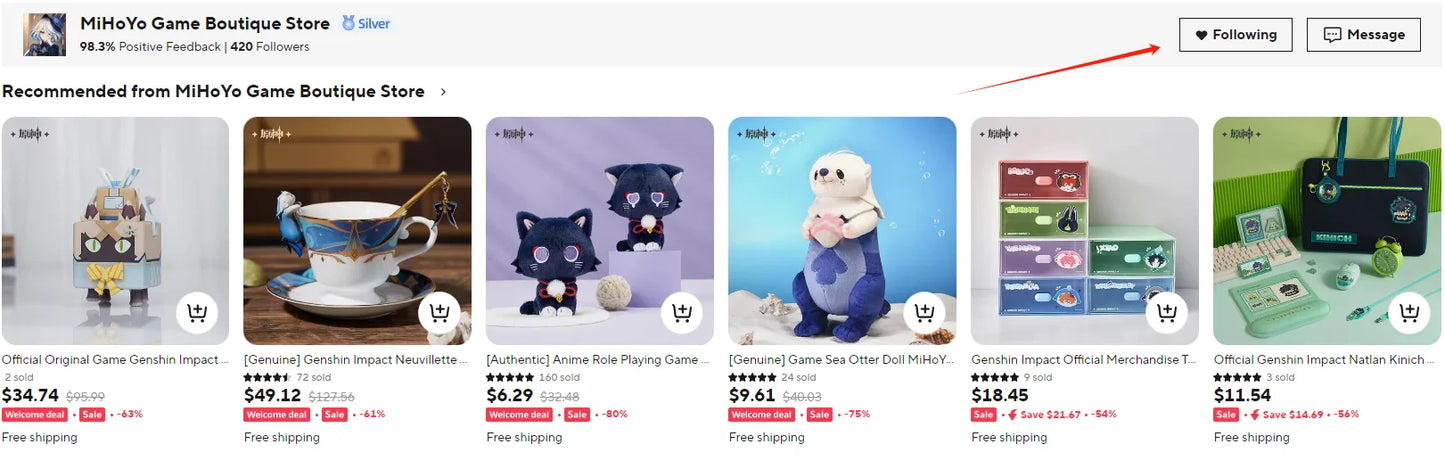Expand the store recommendations chevron arrow
Image resolution: width=1445 pixels, height=461 pixels.
pos(444,92)
